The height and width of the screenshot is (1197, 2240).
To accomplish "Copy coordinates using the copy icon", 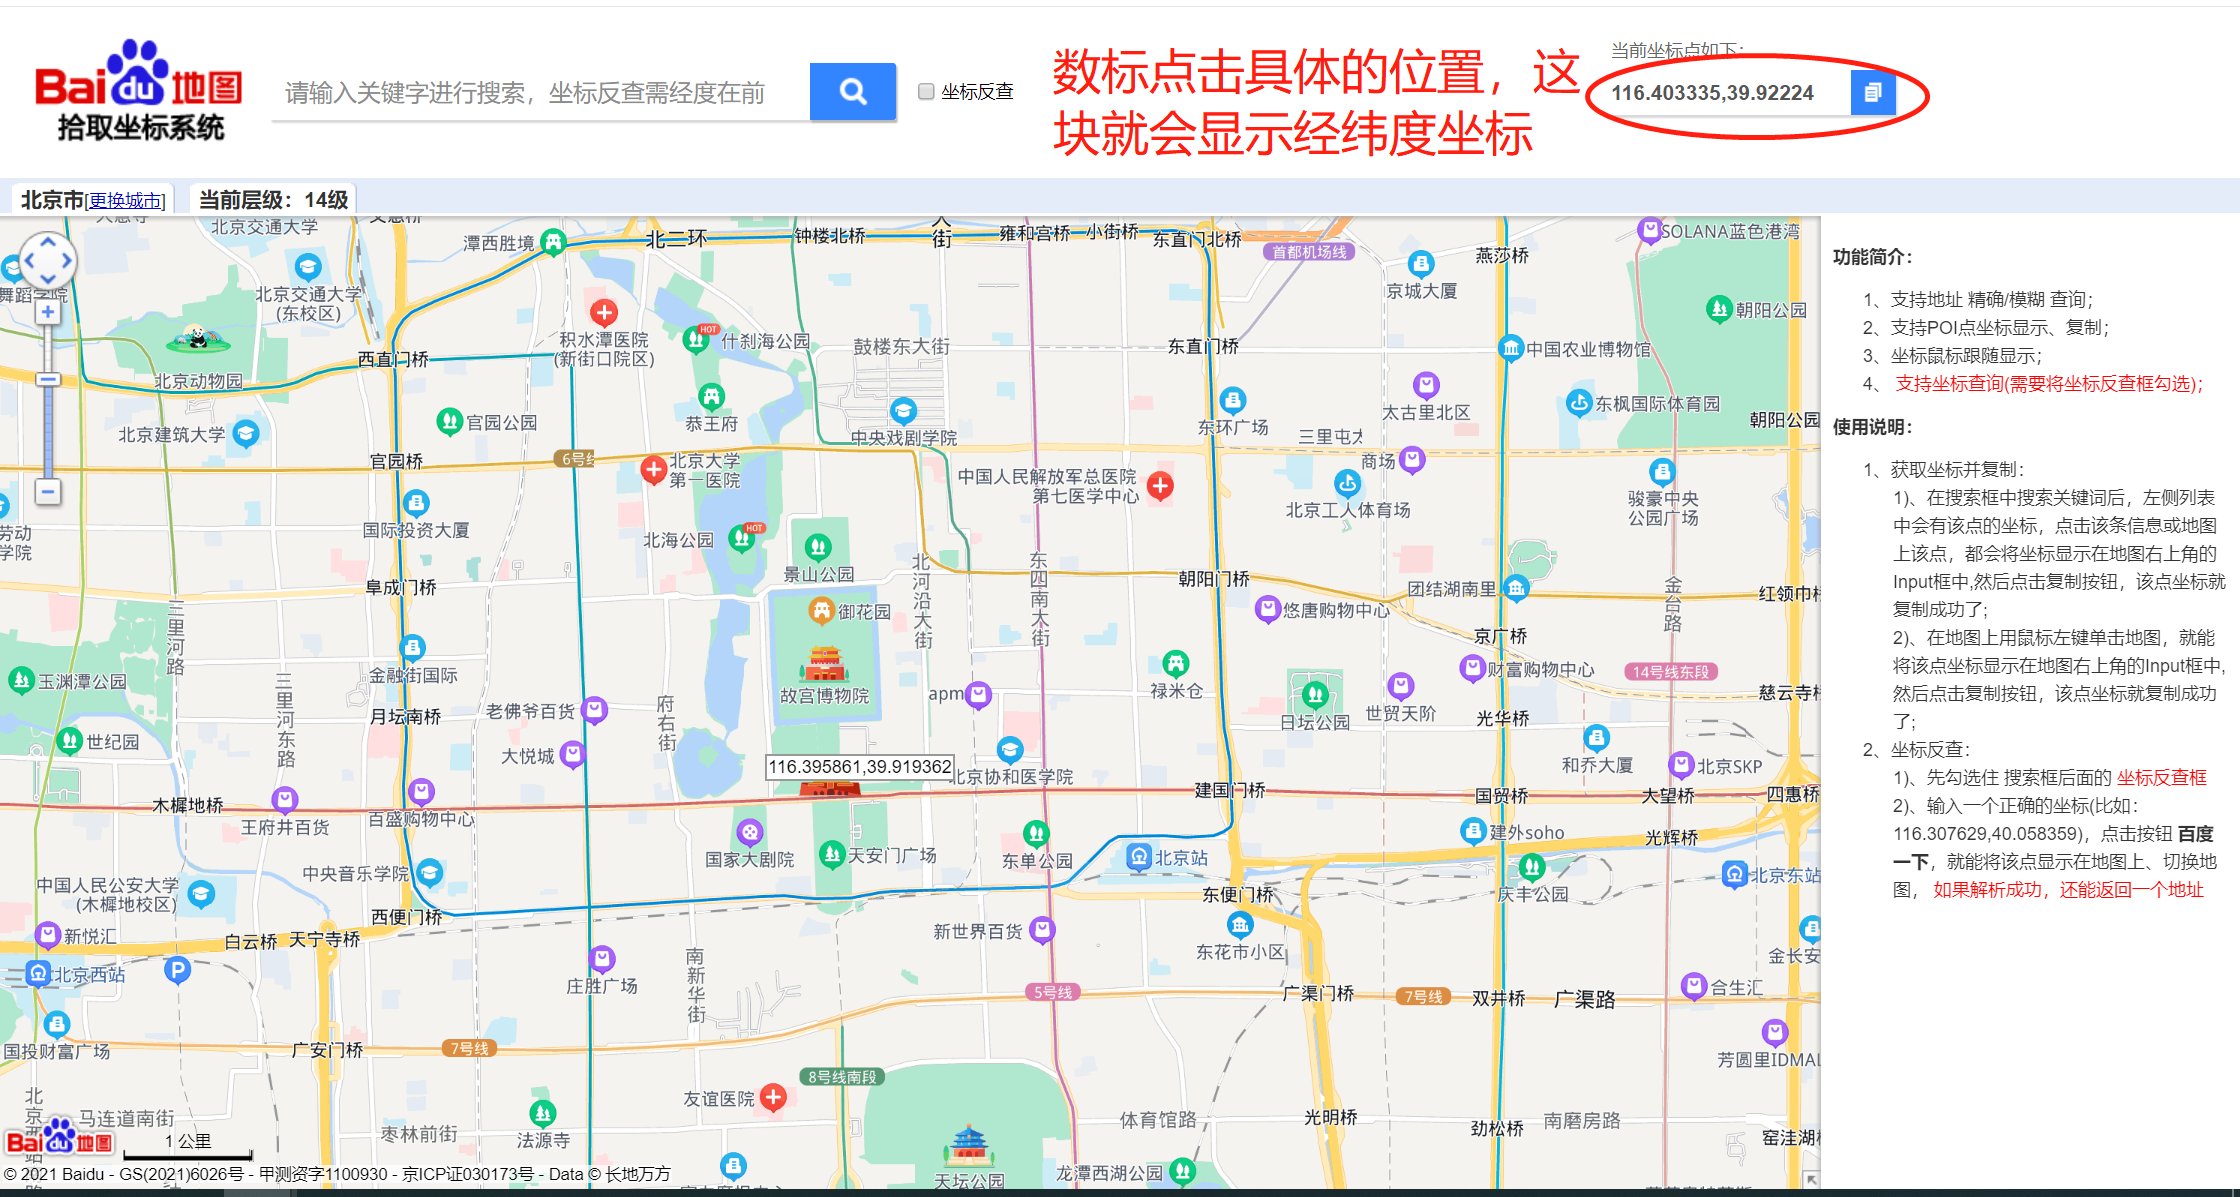I will tap(1874, 93).
